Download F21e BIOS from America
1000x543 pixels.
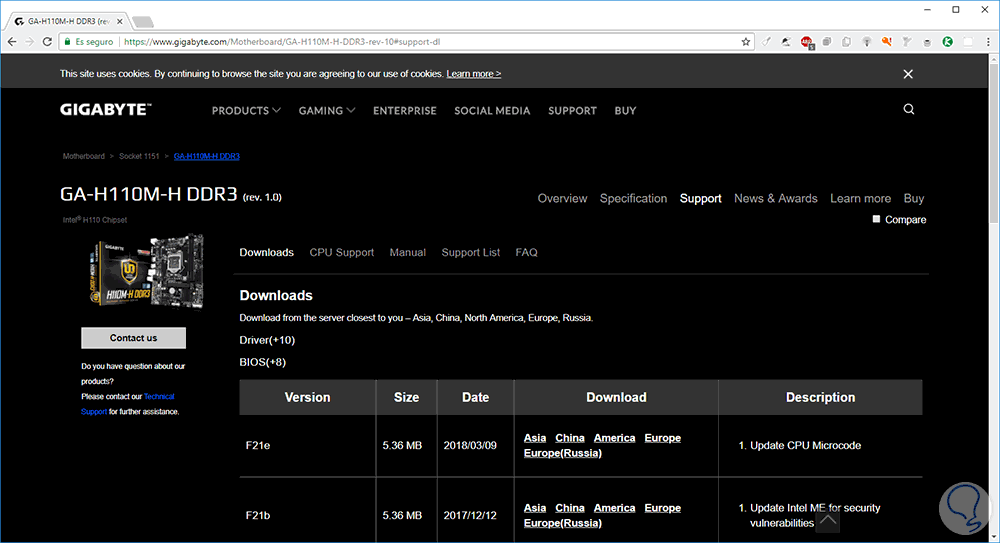click(x=614, y=438)
